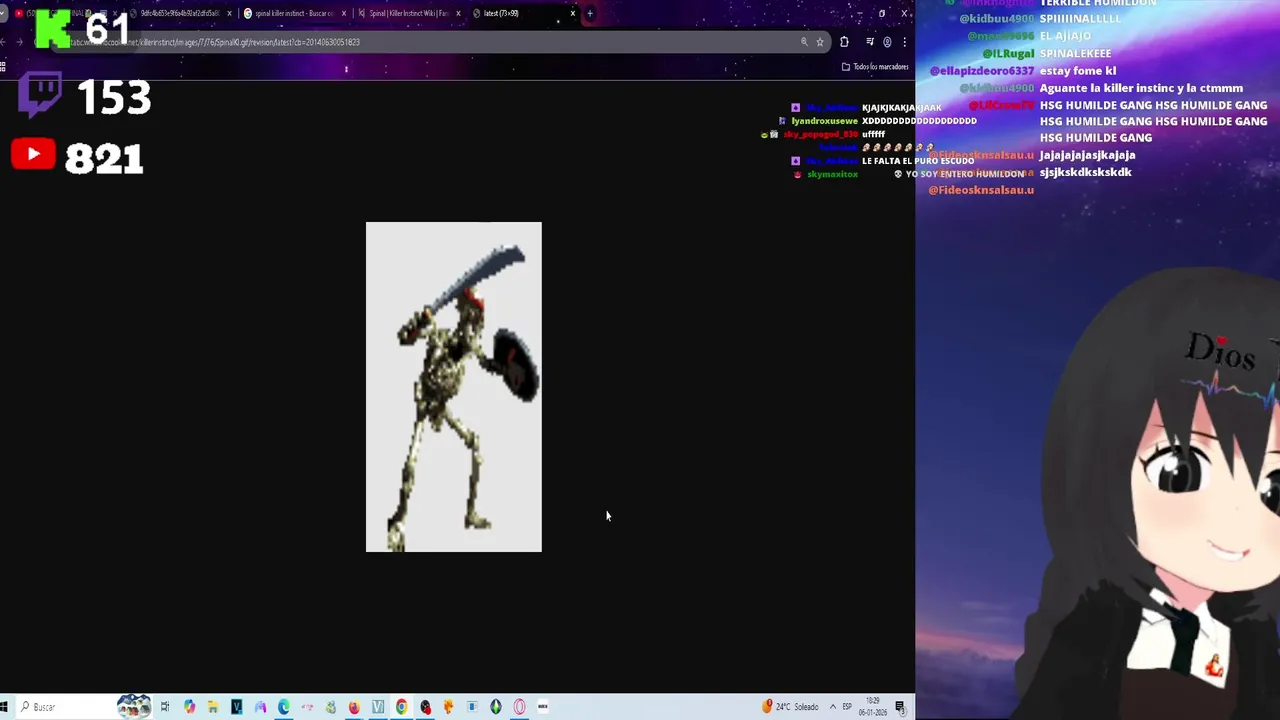Open Copilot icon in the taskbar

[189, 707]
